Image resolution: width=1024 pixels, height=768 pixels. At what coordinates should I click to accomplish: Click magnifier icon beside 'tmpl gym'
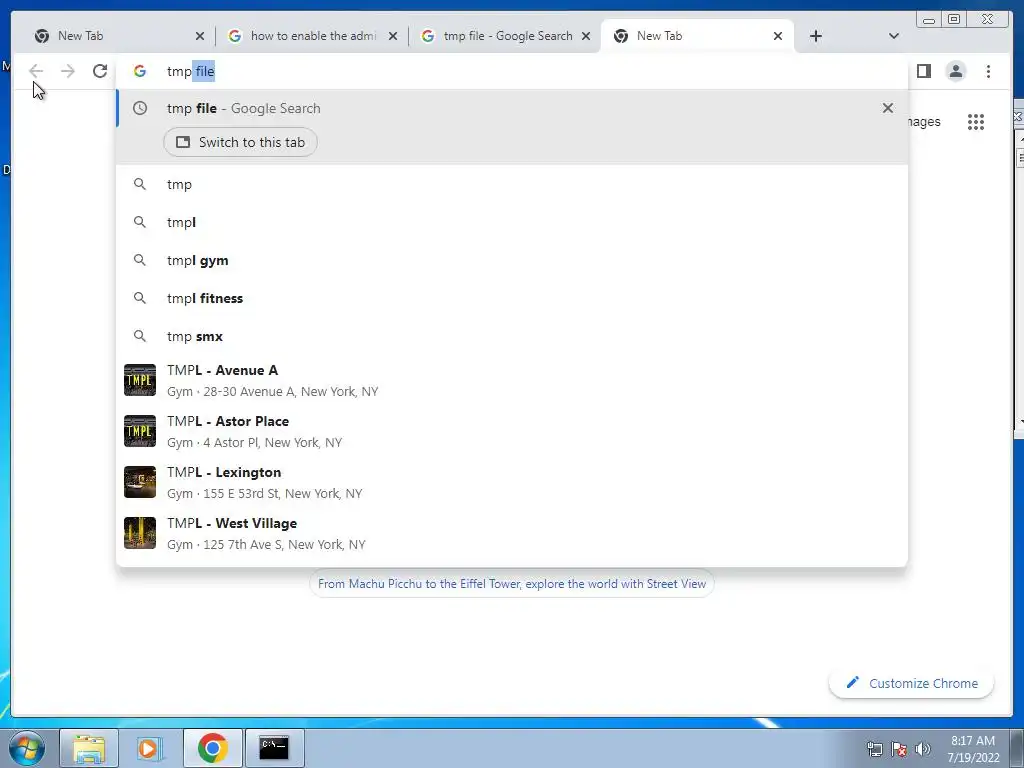point(140,260)
